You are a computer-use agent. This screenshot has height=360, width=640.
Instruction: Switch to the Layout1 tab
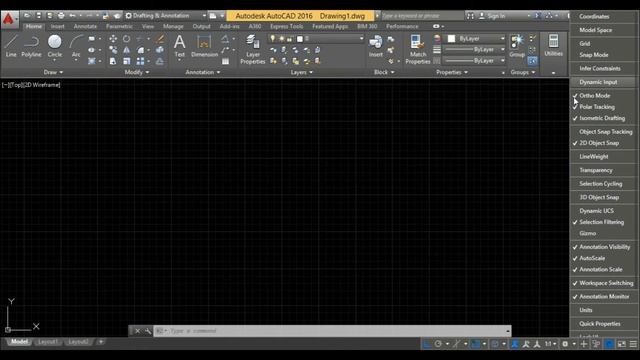pyautogui.click(x=48, y=342)
